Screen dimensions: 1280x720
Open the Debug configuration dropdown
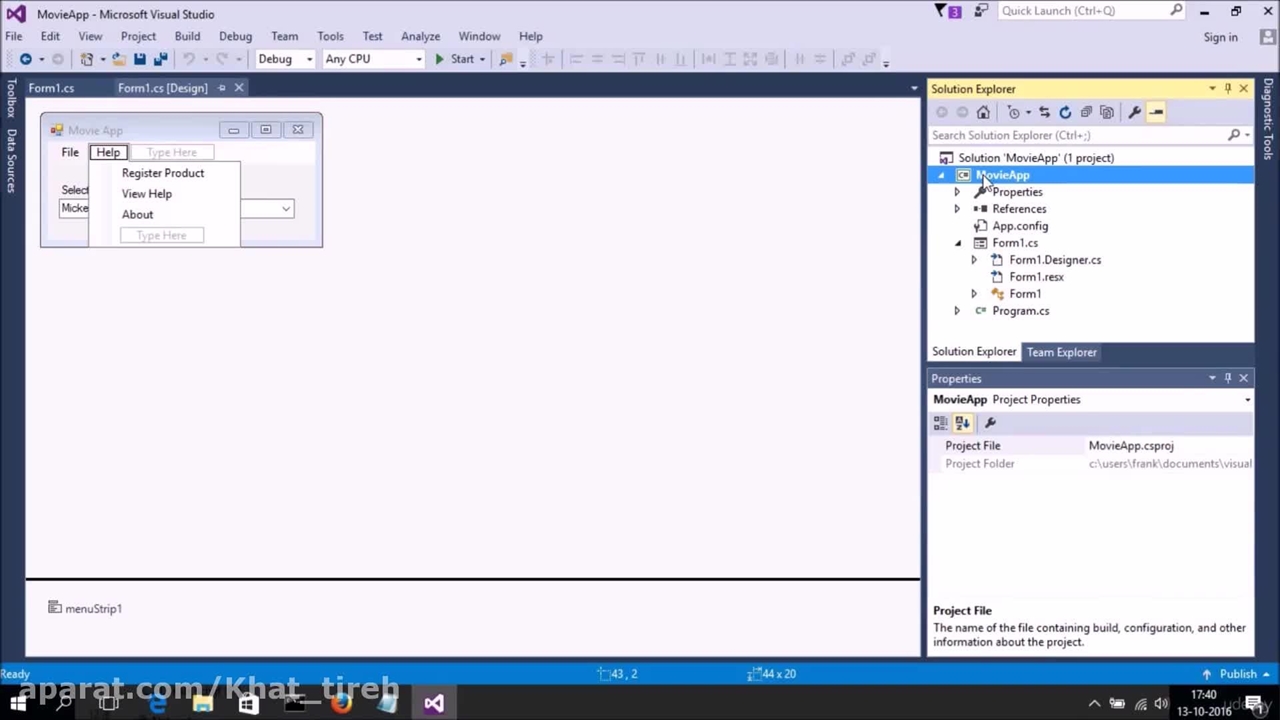[x=285, y=59]
